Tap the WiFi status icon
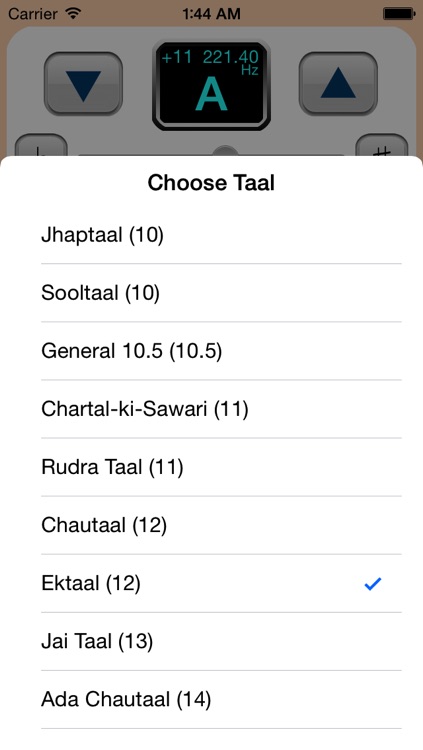Viewport: 423px width, 750px height. 73,13
